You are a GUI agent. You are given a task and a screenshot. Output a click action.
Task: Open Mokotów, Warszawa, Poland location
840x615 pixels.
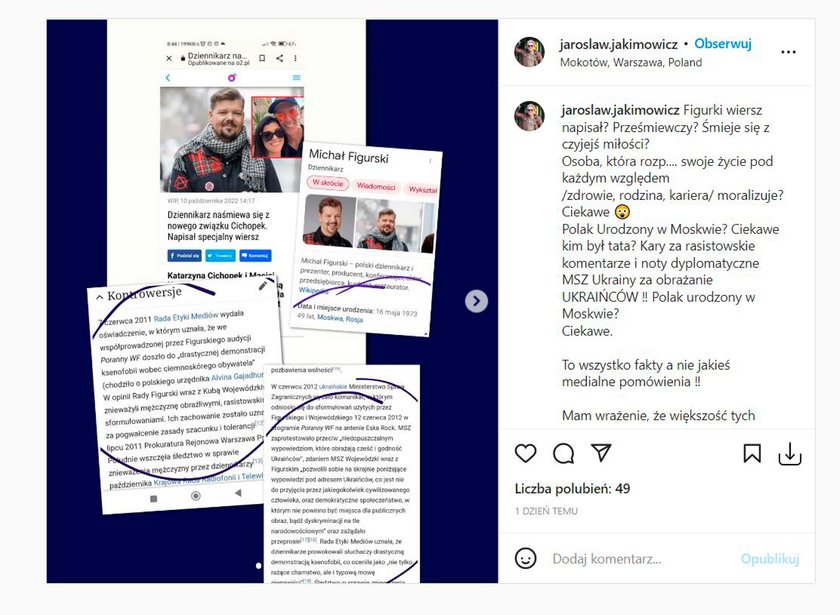(631, 62)
